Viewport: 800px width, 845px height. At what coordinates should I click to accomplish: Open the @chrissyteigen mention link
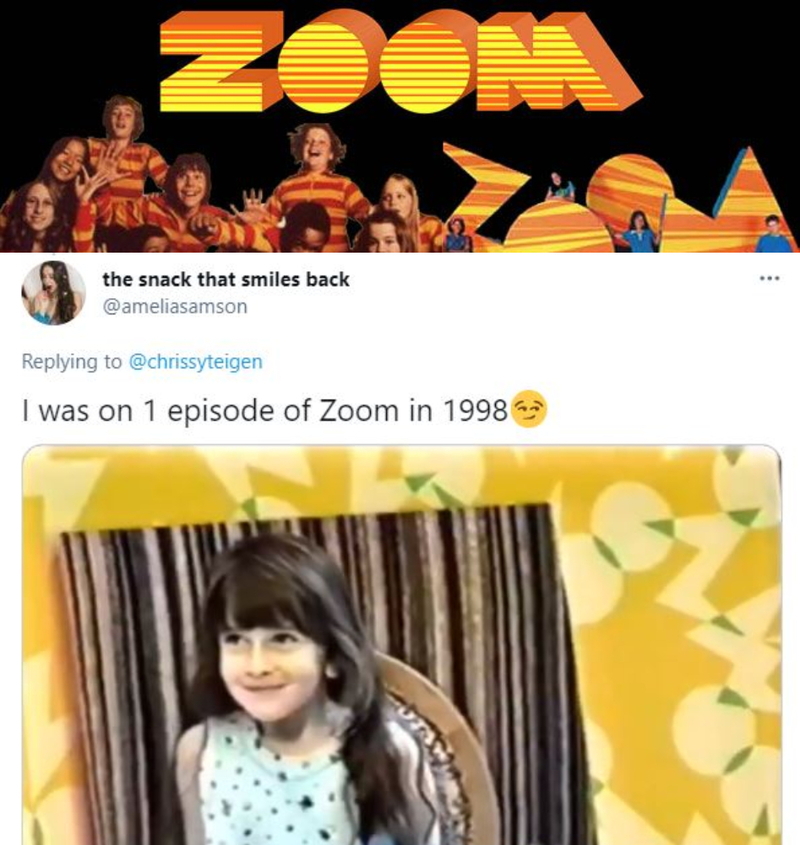coord(196,361)
